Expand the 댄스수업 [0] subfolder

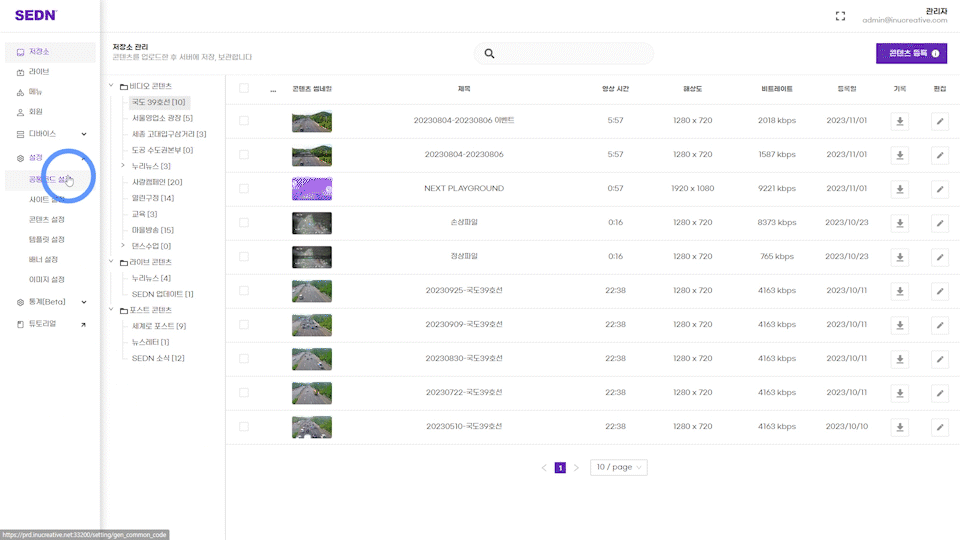click(123, 246)
